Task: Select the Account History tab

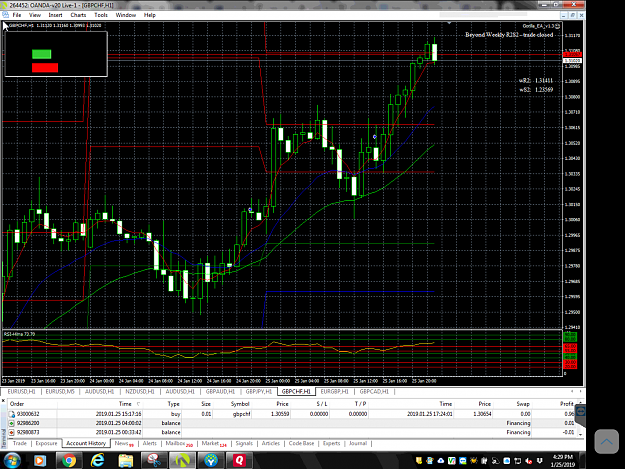Action: pos(86,443)
